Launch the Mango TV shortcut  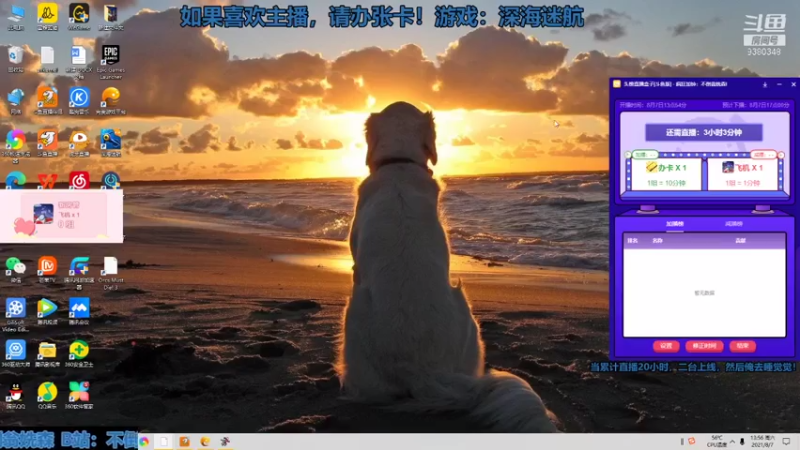pyautogui.click(x=47, y=269)
